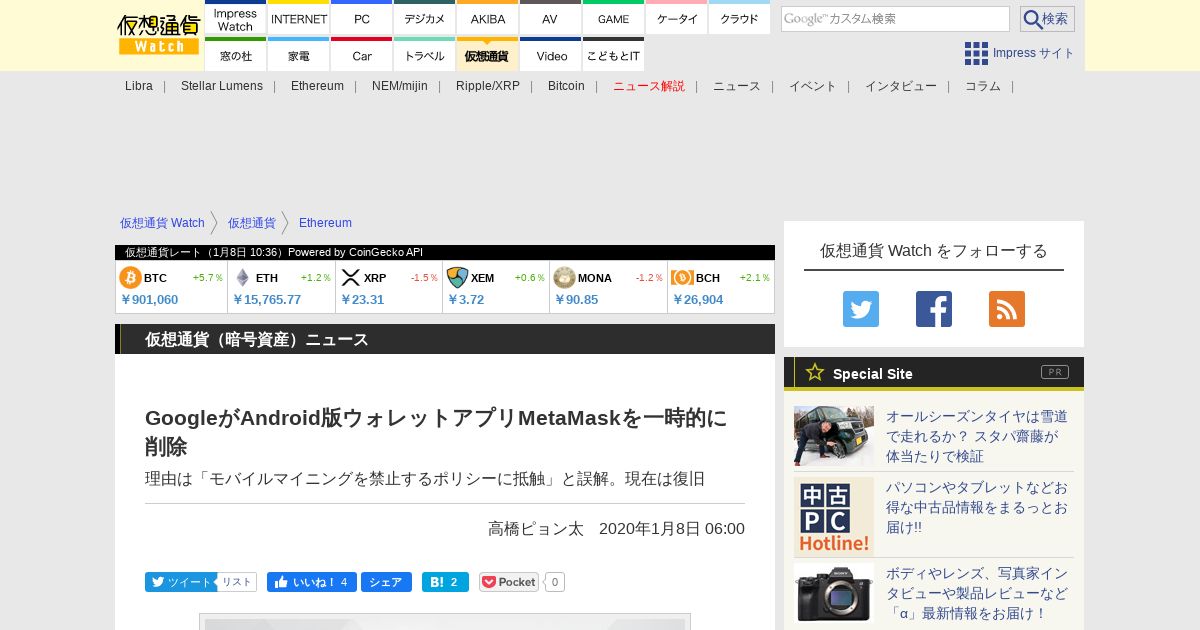Open the オールシーズンタイヤ snow tire article link
The height and width of the screenshot is (630, 1200).
coord(977,436)
